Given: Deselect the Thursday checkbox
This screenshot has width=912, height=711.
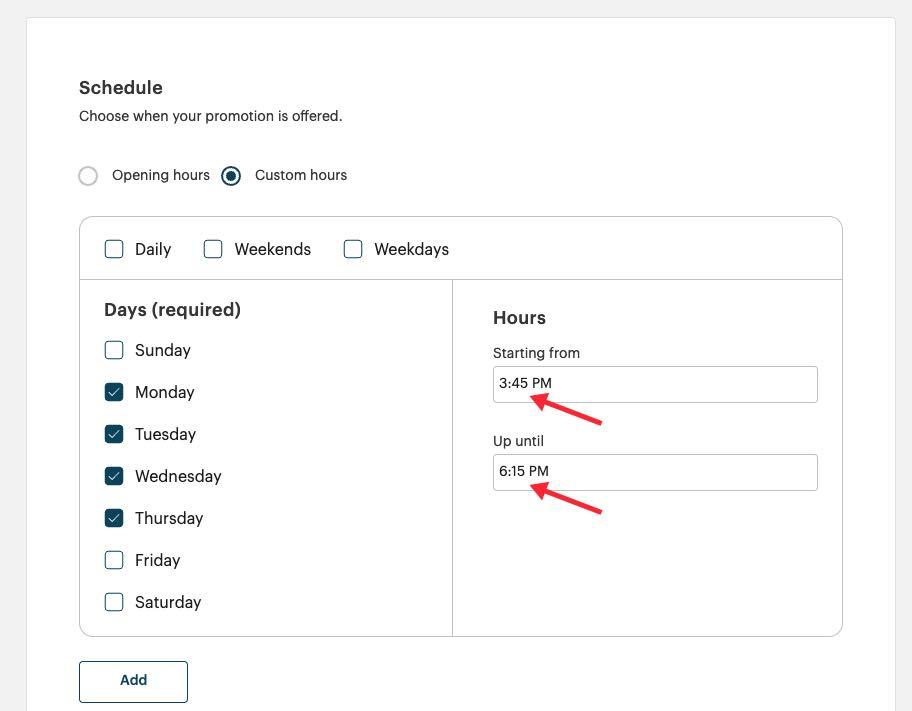Looking at the screenshot, I should 114,518.
